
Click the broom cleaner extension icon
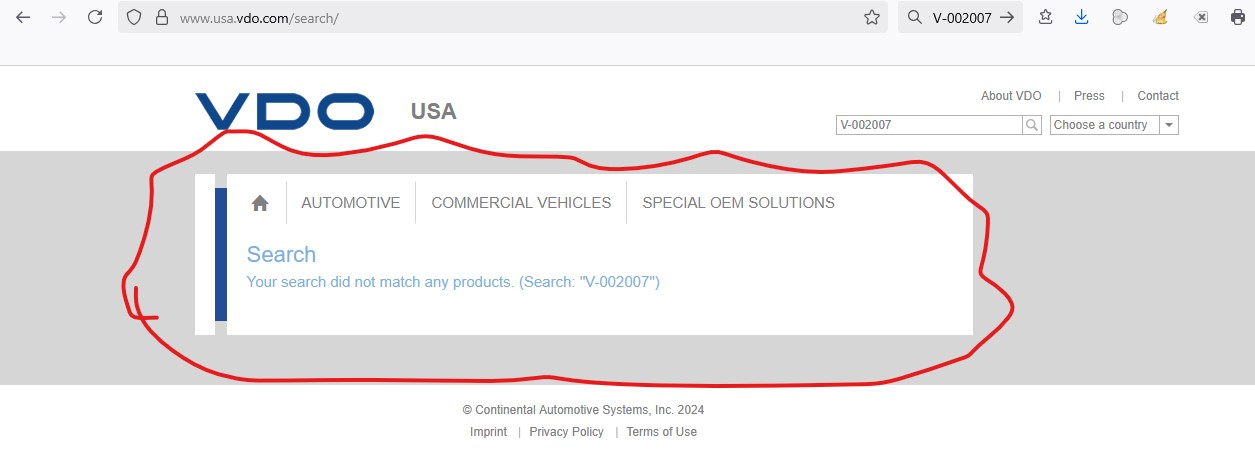click(x=1159, y=17)
